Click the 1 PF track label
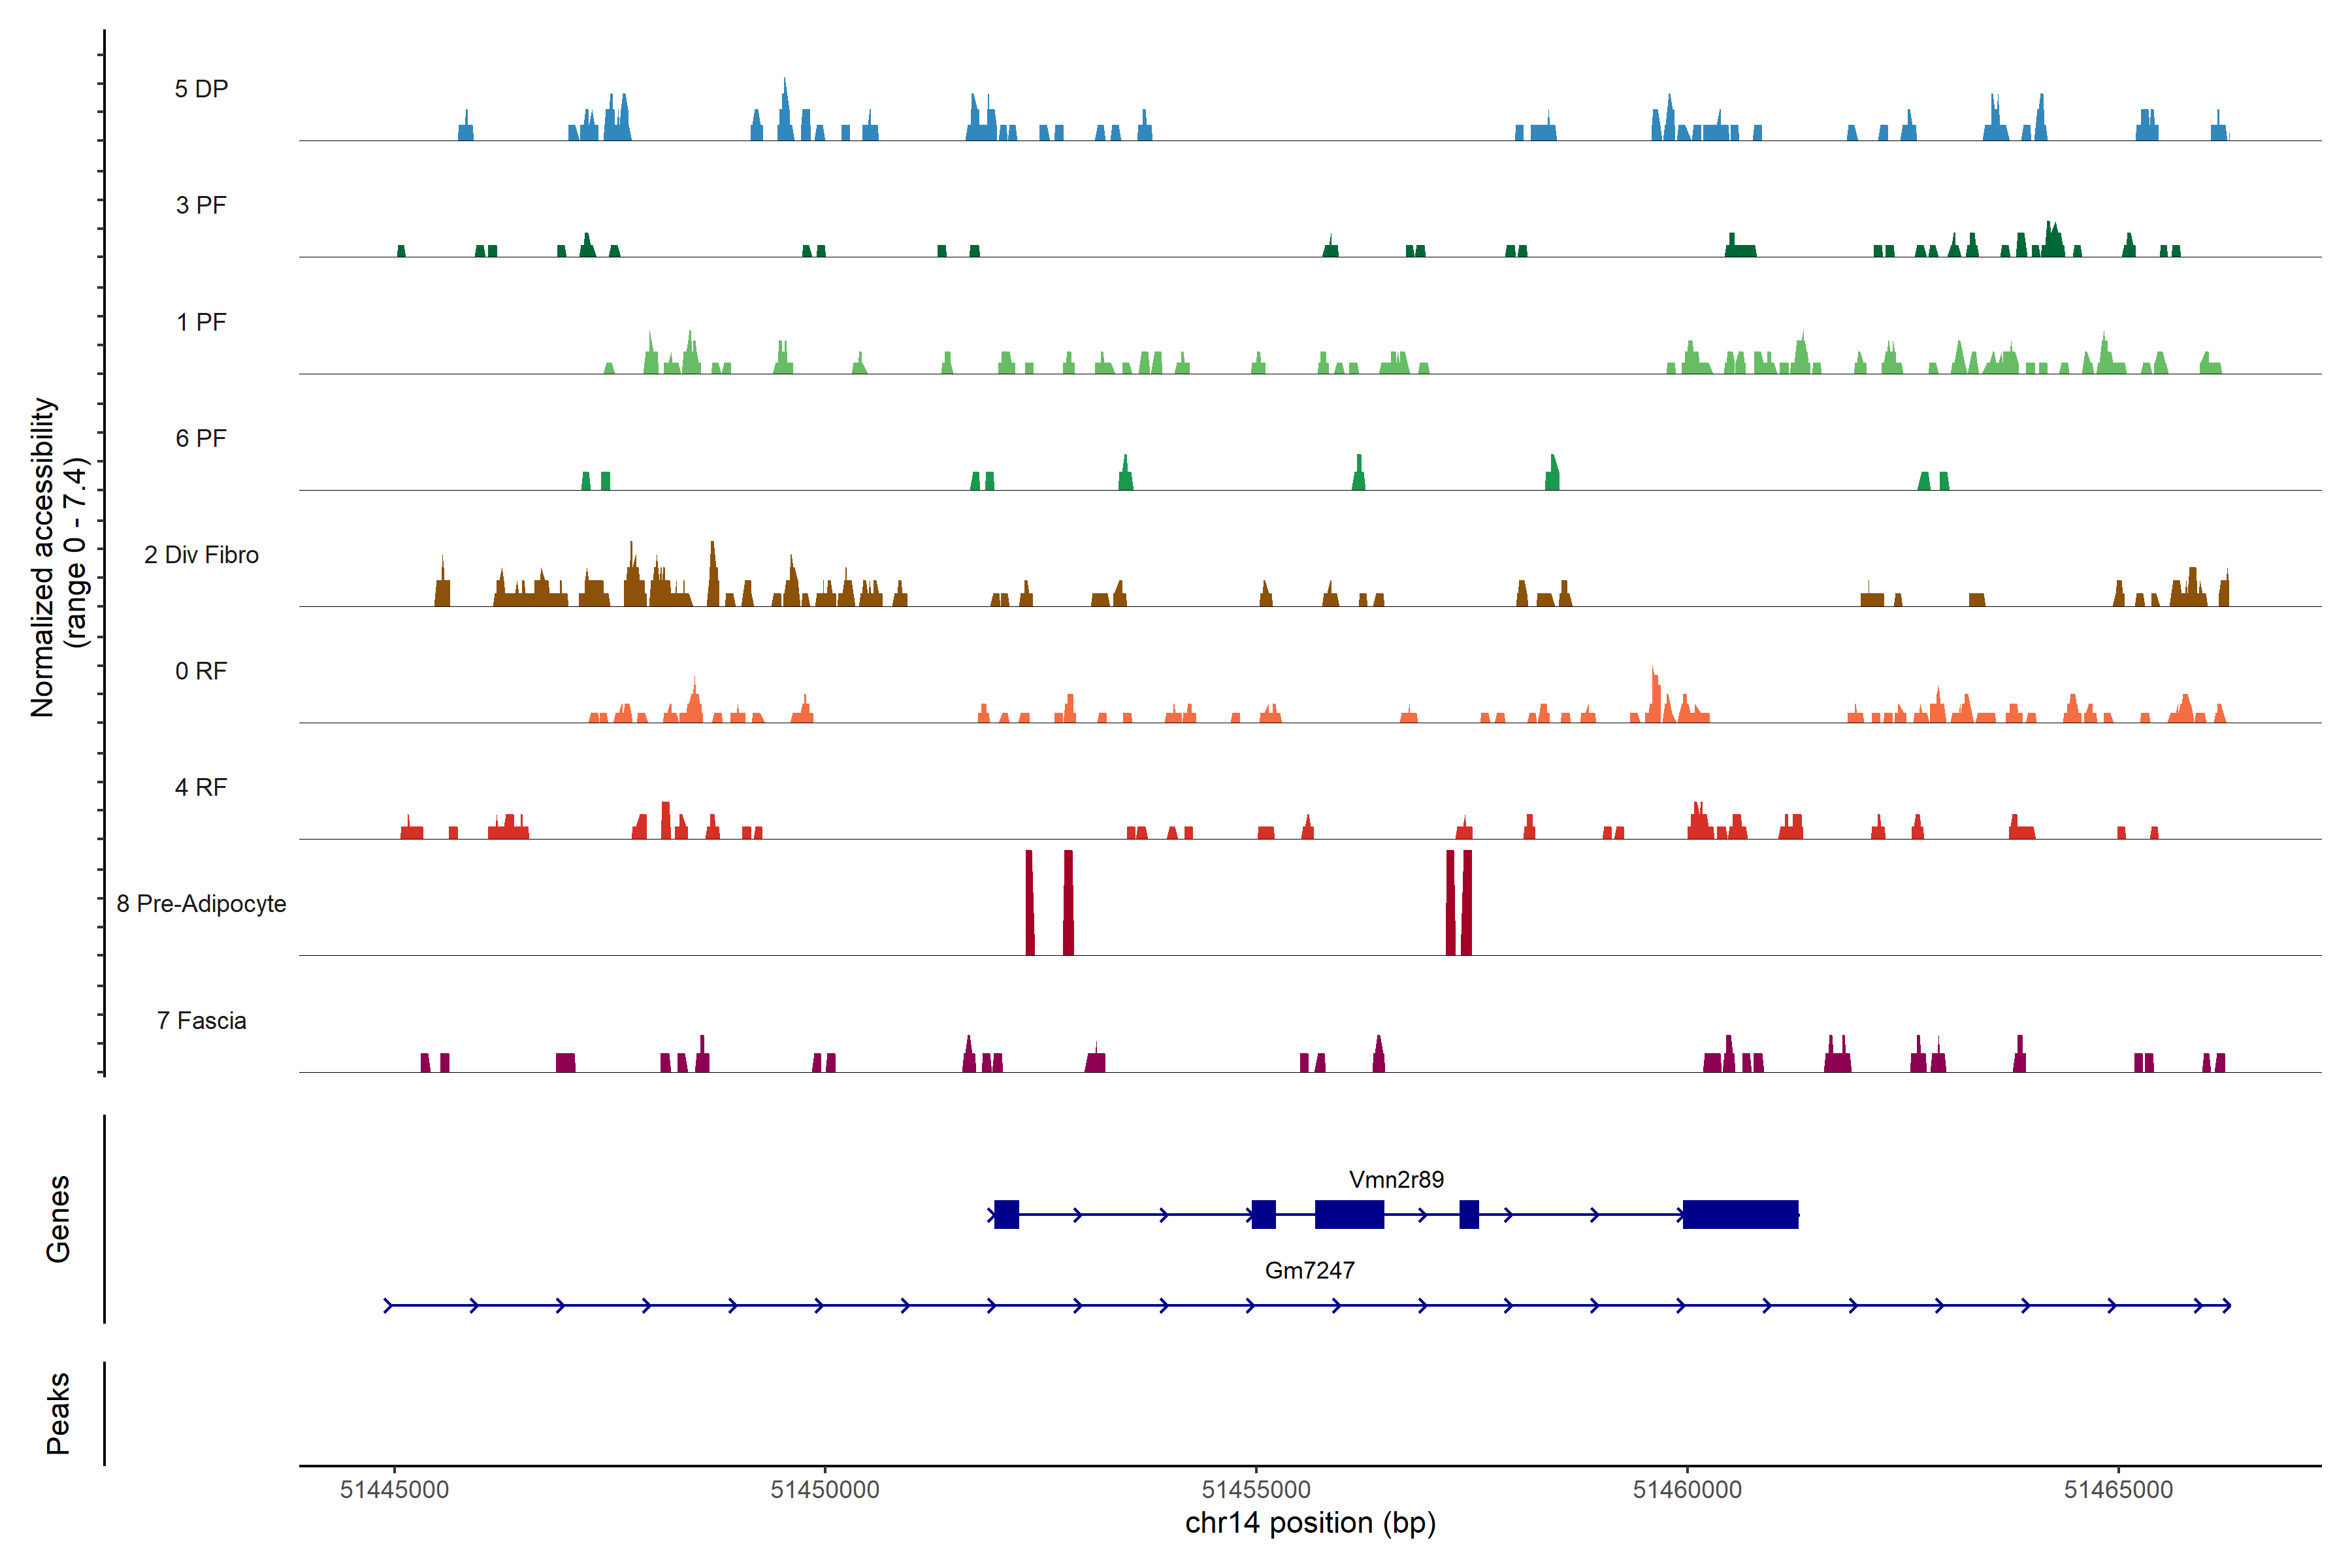Viewport: 2352px width, 1568px height. (x=201, y=322)
